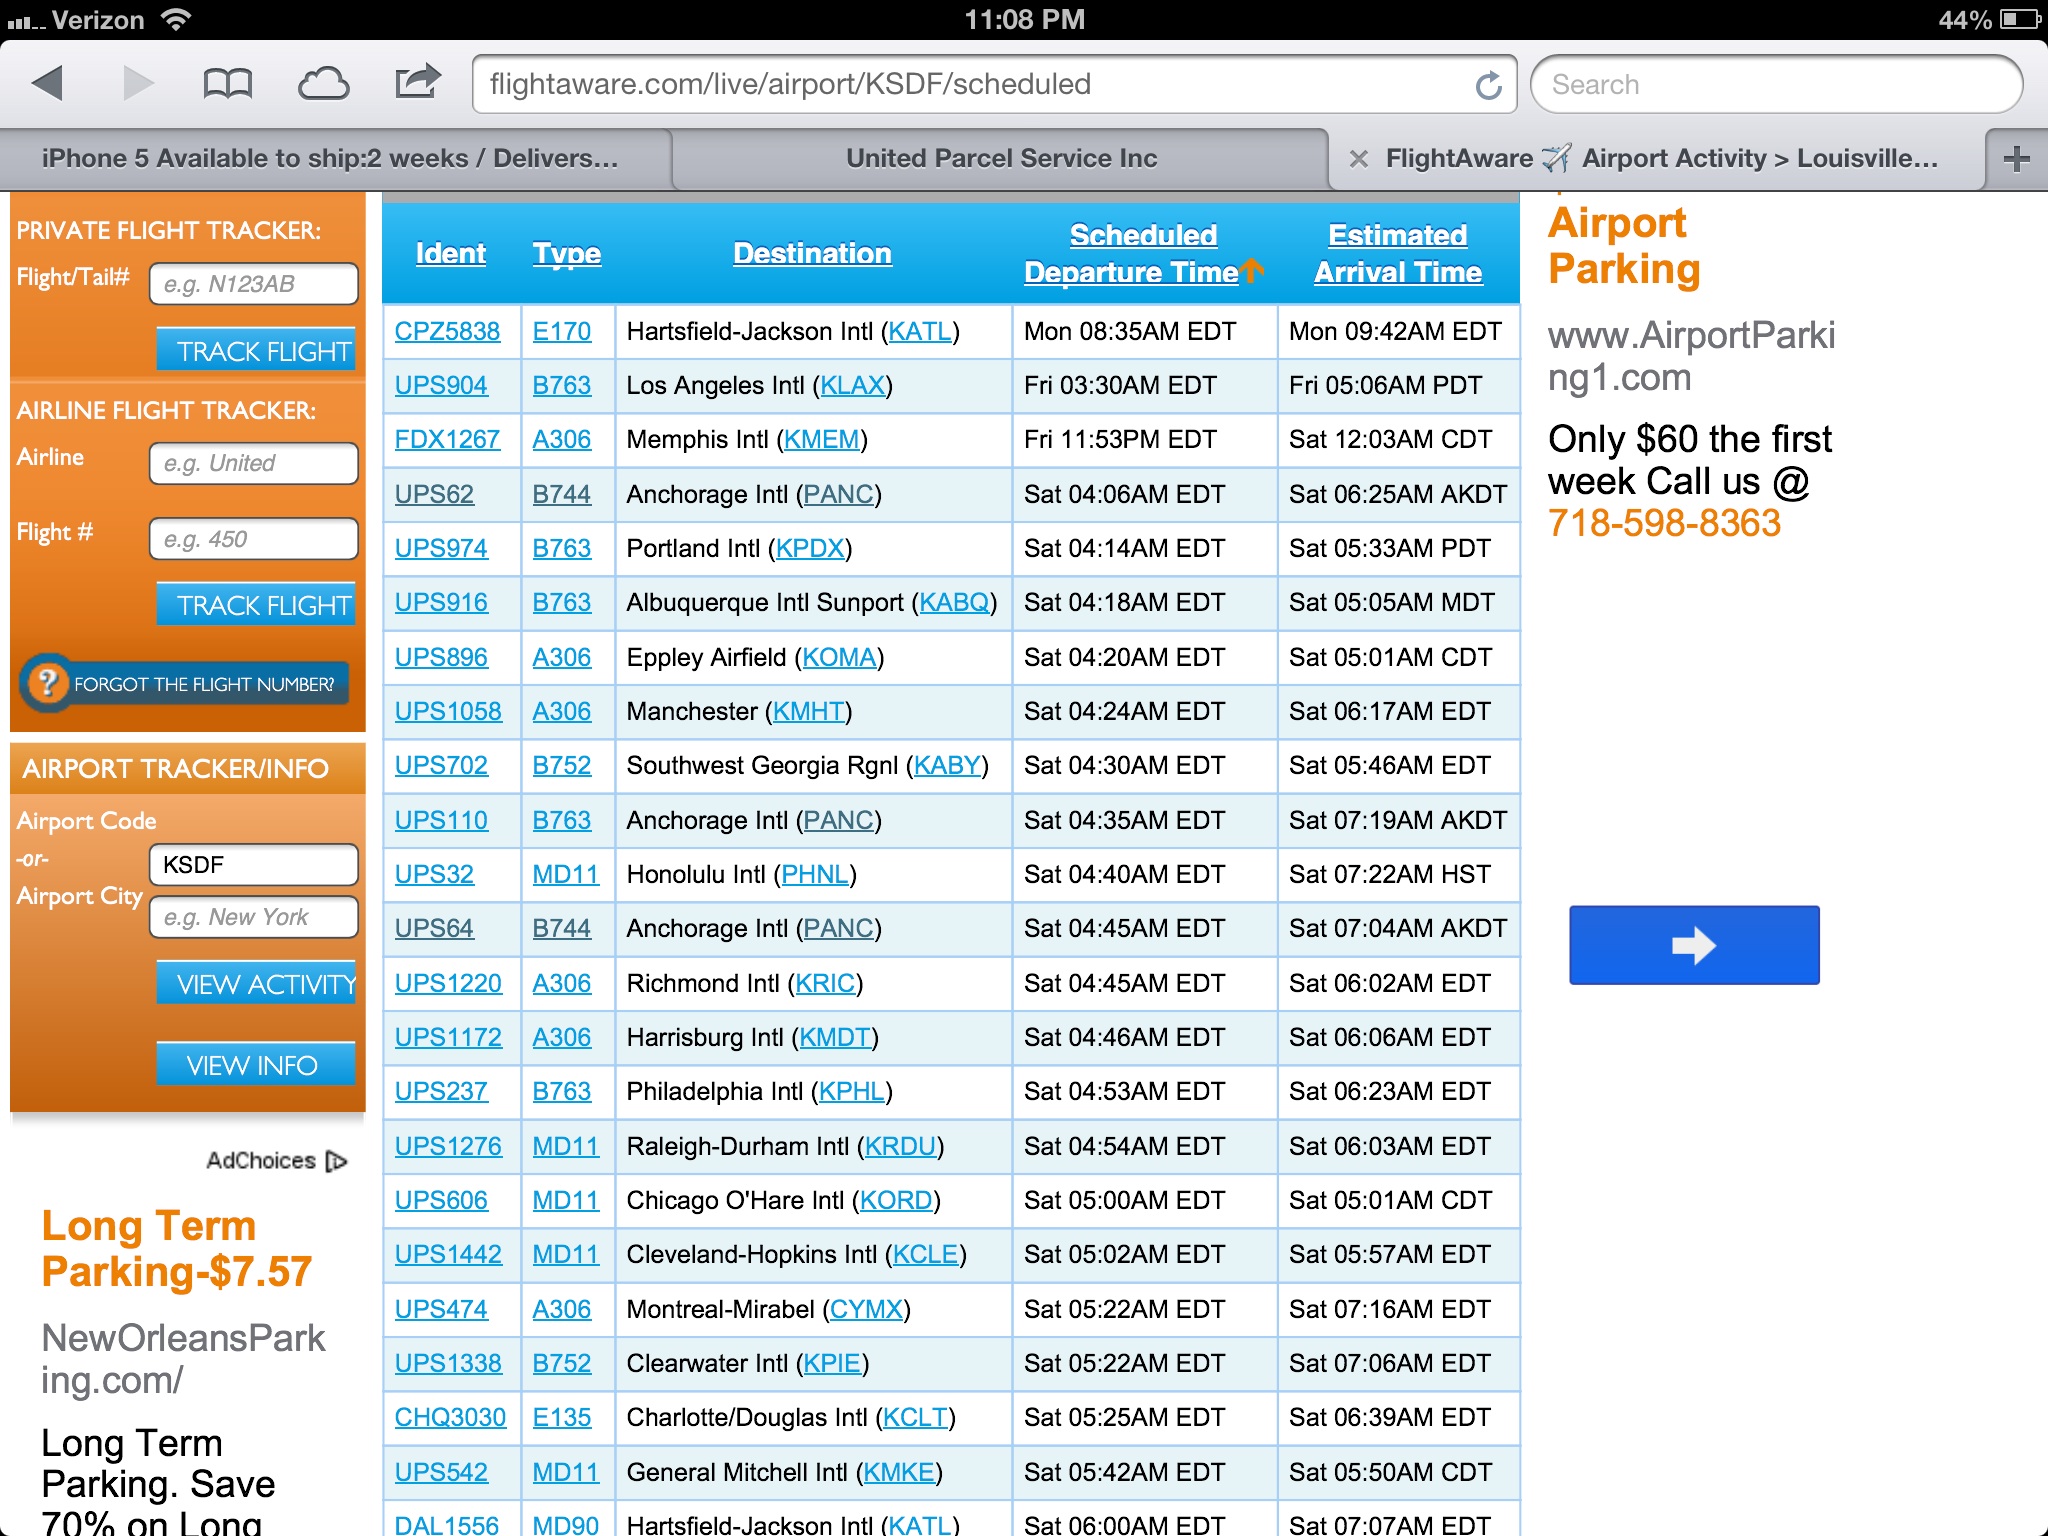This screenshot has height=1536, width=2048.
Task: Click the Airport Code field KSDF
Action: click(x=254, y=865)
